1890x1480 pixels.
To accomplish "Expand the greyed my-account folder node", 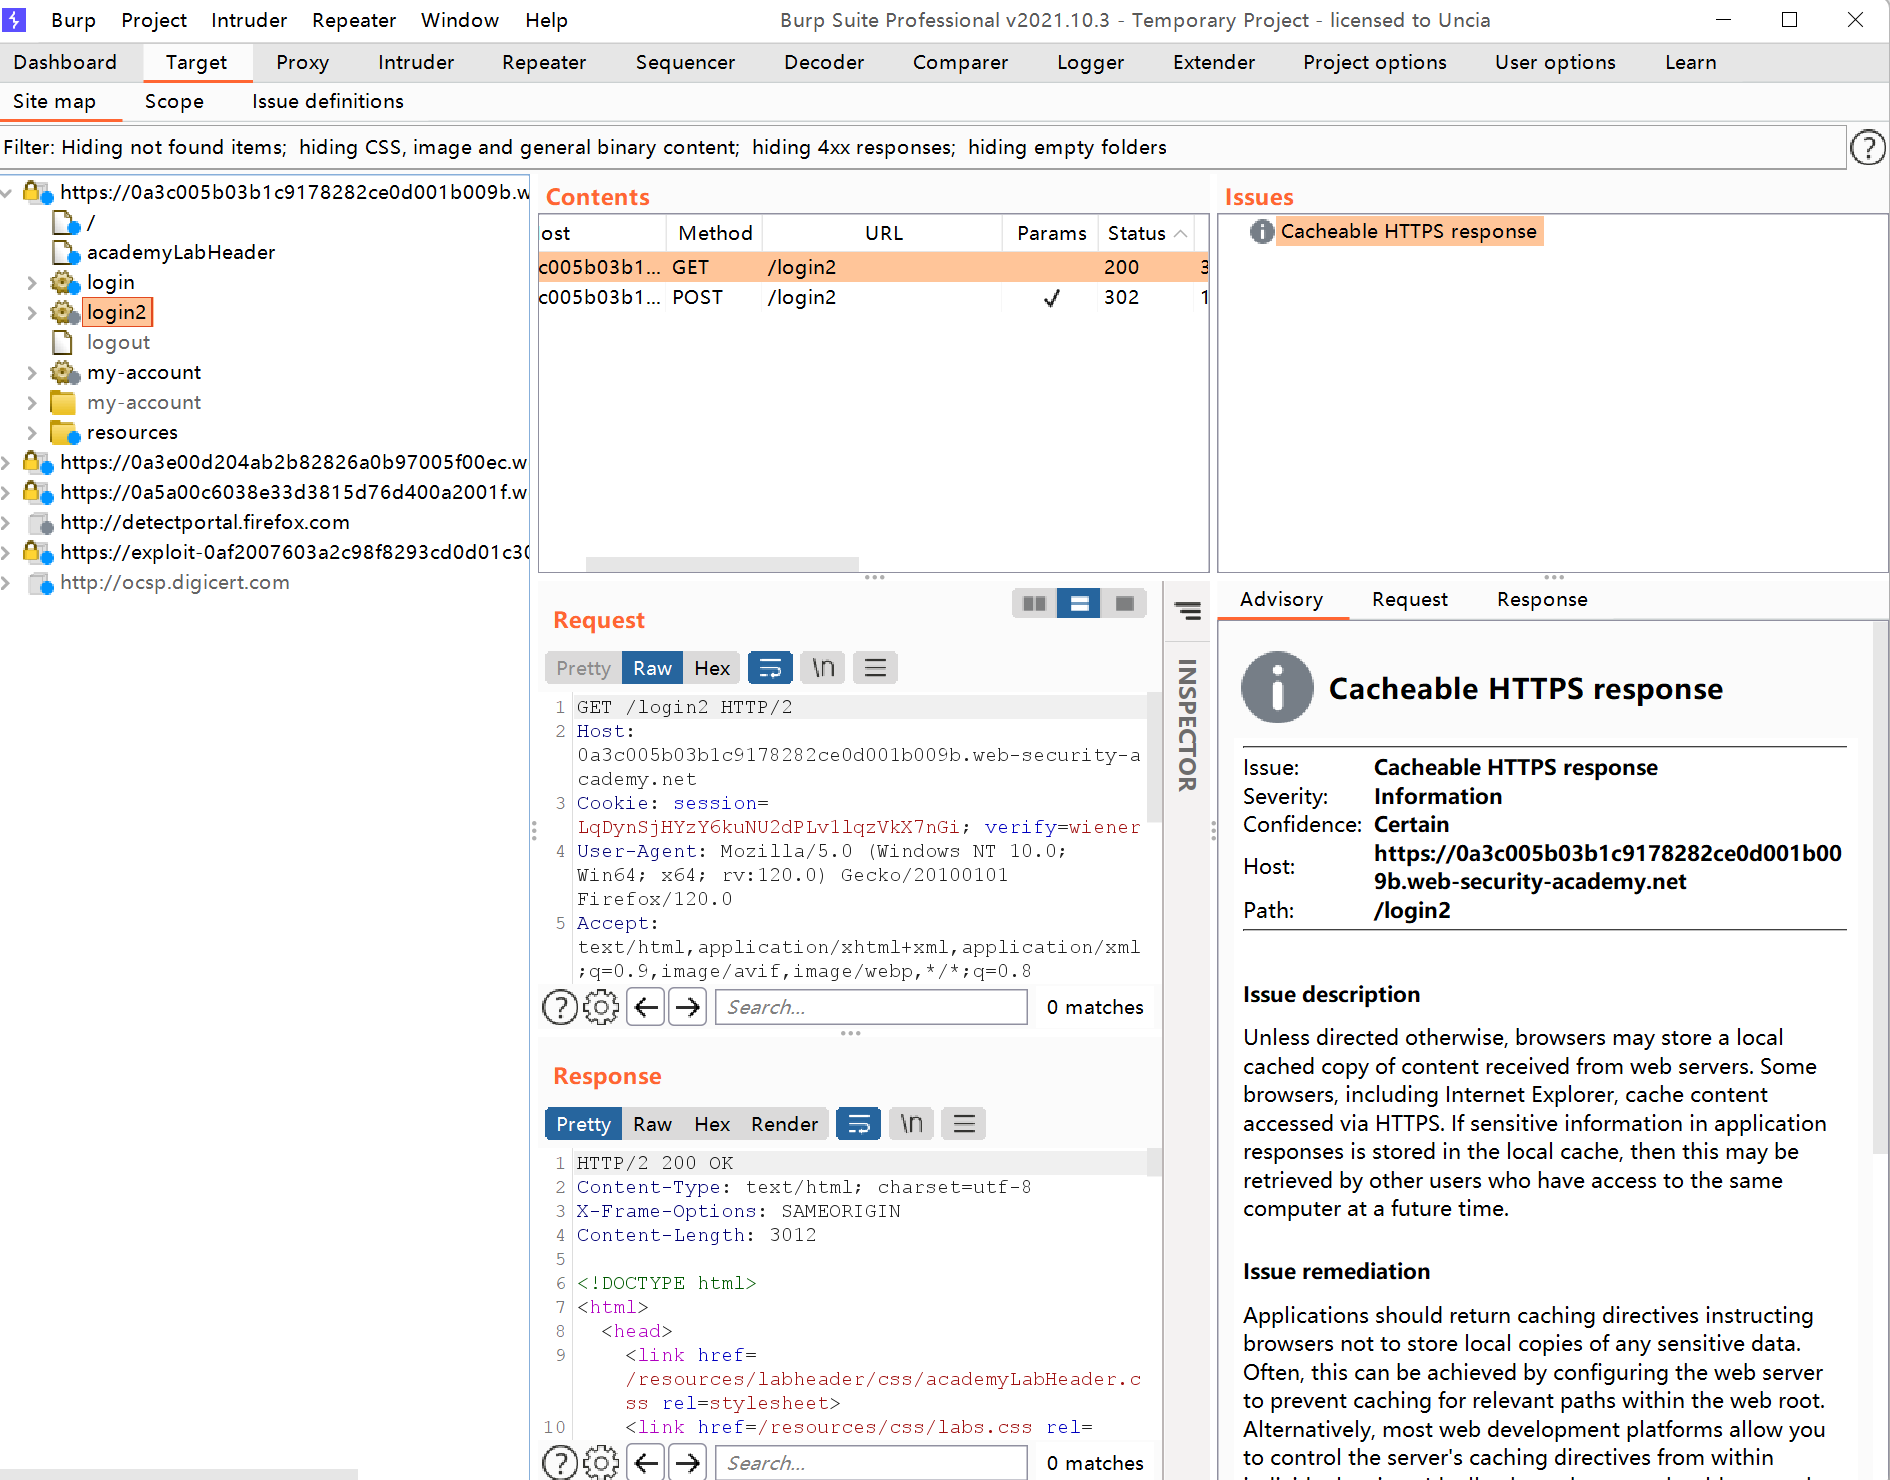I will click(x=31, y=403).
